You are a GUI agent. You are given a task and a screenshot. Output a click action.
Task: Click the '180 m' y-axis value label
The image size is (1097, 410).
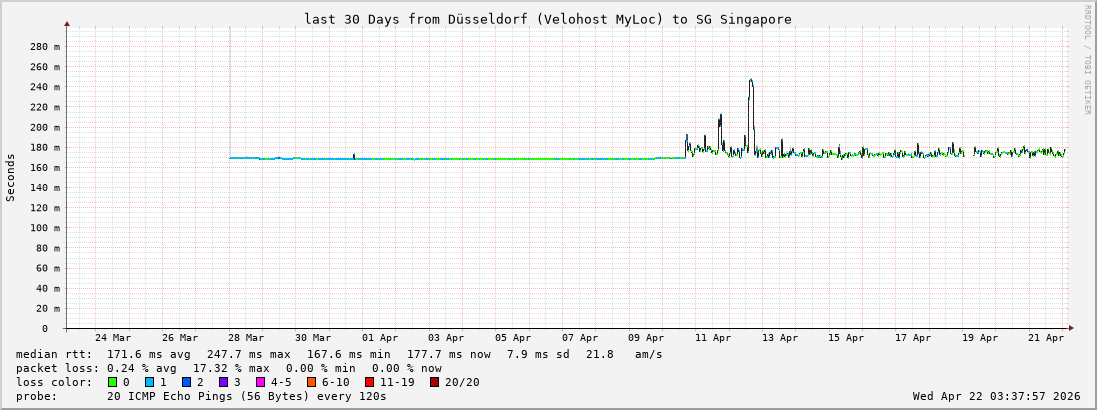(43, 147)
